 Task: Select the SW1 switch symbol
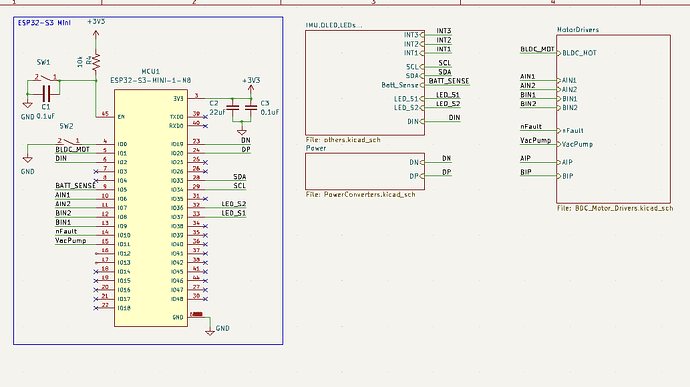(x=46, y=78)
